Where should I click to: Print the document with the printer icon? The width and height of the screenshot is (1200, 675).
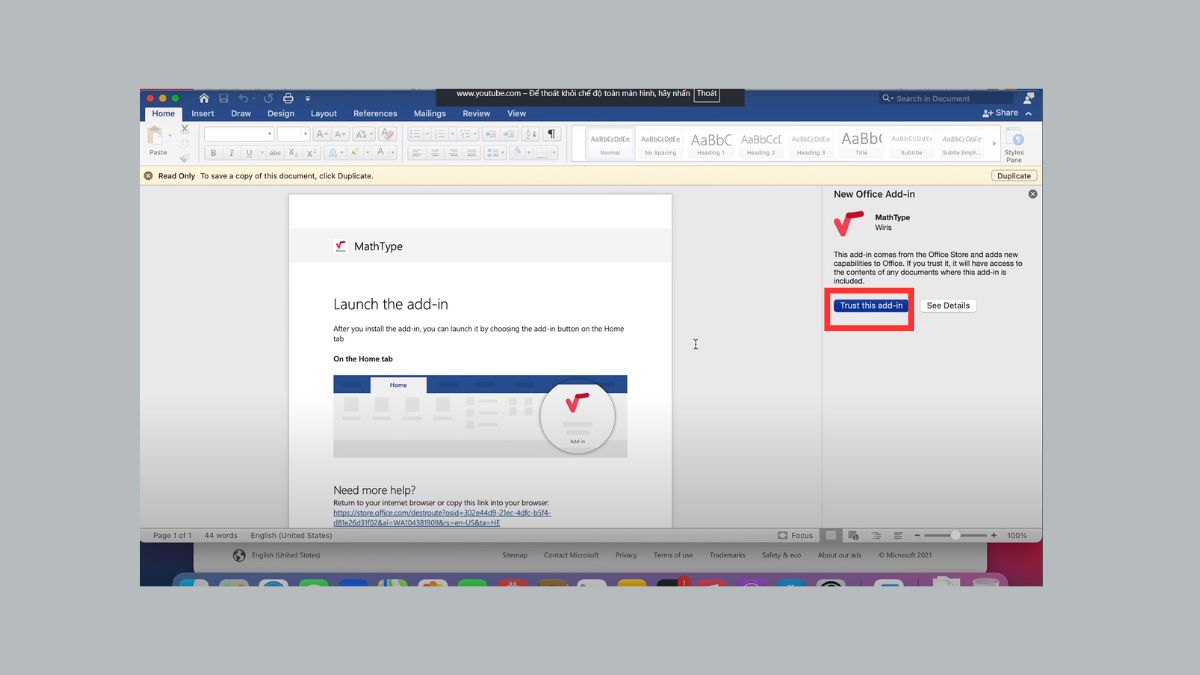tap(288, 98)
